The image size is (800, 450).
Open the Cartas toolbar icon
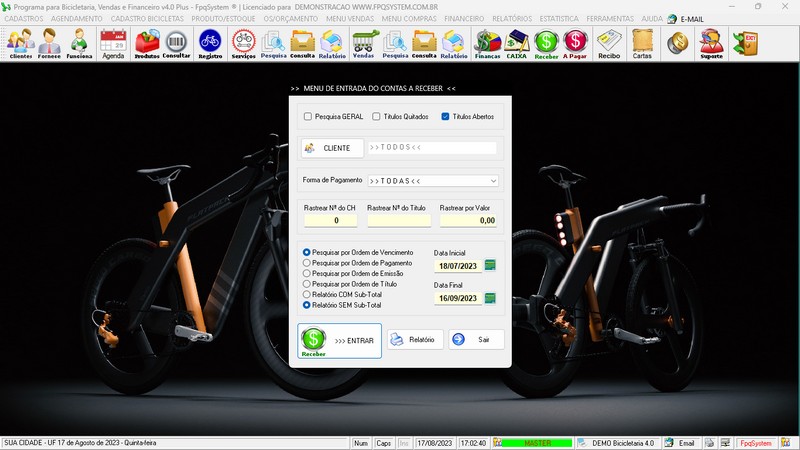pos(642,43)
